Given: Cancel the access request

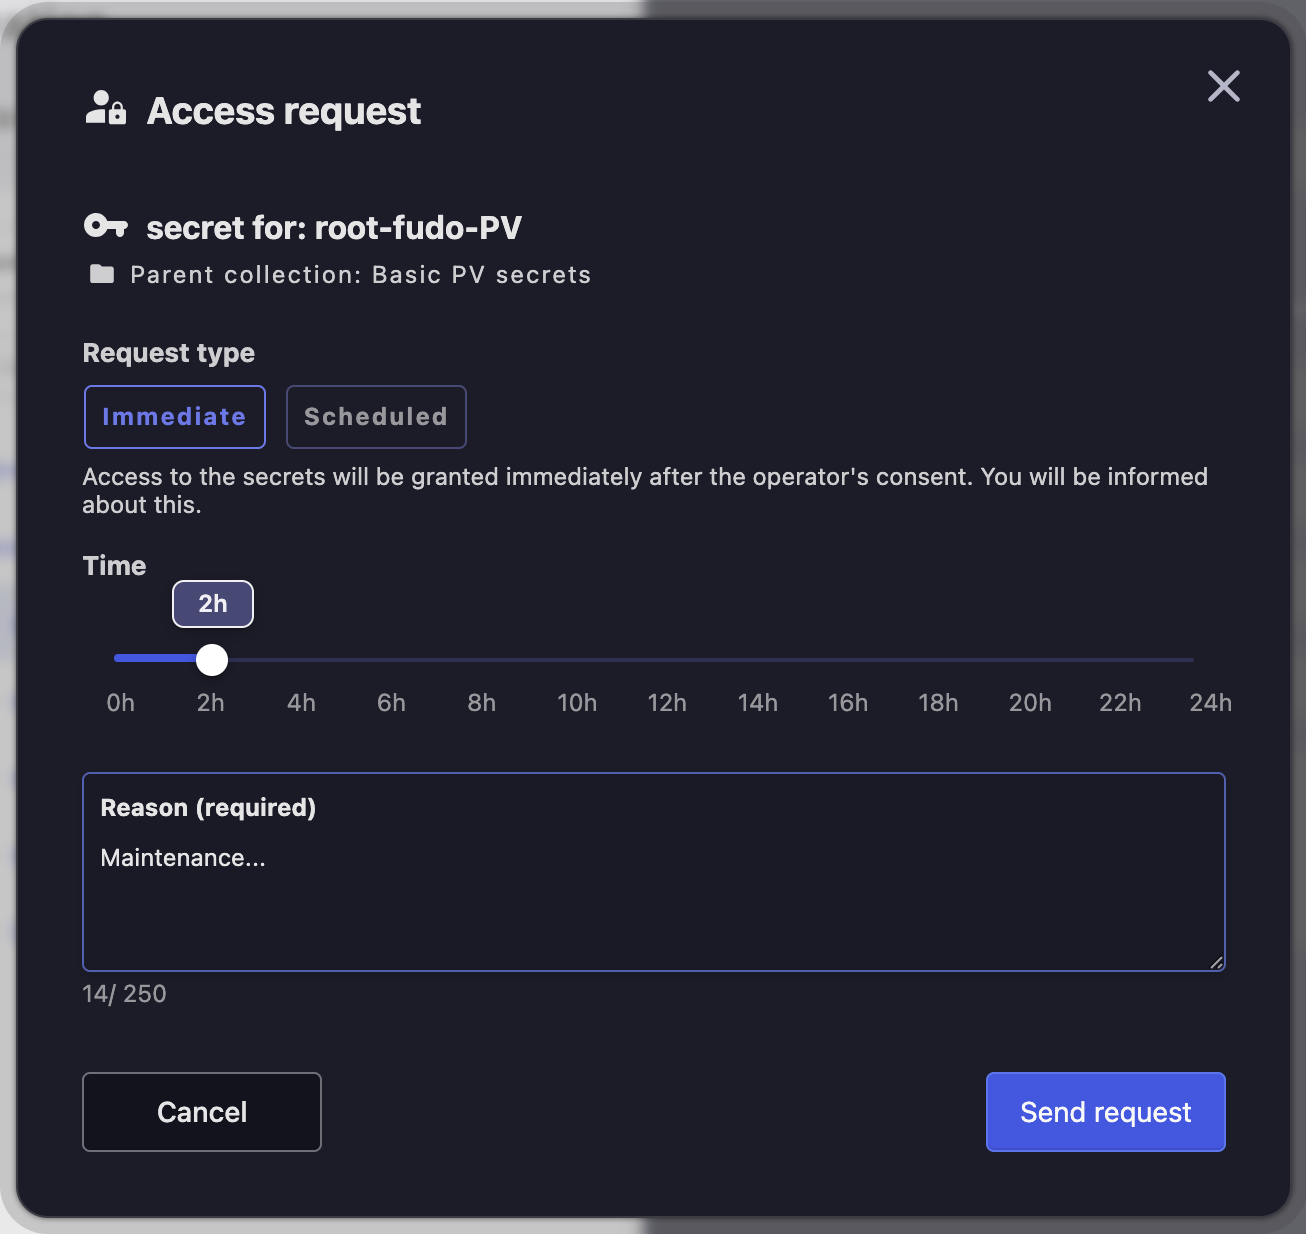Looking at the screenshot, I should 202,1112.
